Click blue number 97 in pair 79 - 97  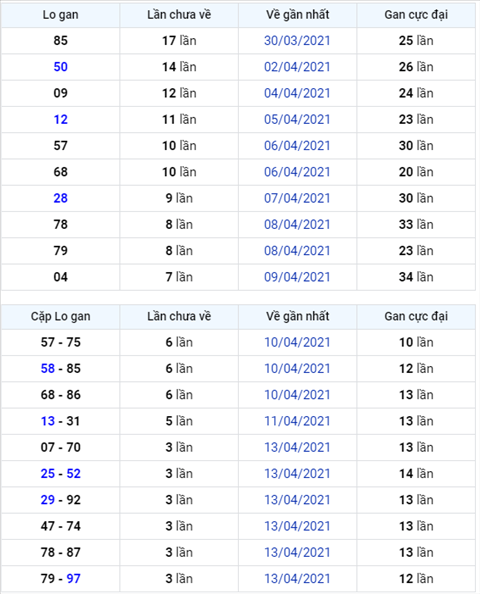pyautogui.click(x=73, y=578)
